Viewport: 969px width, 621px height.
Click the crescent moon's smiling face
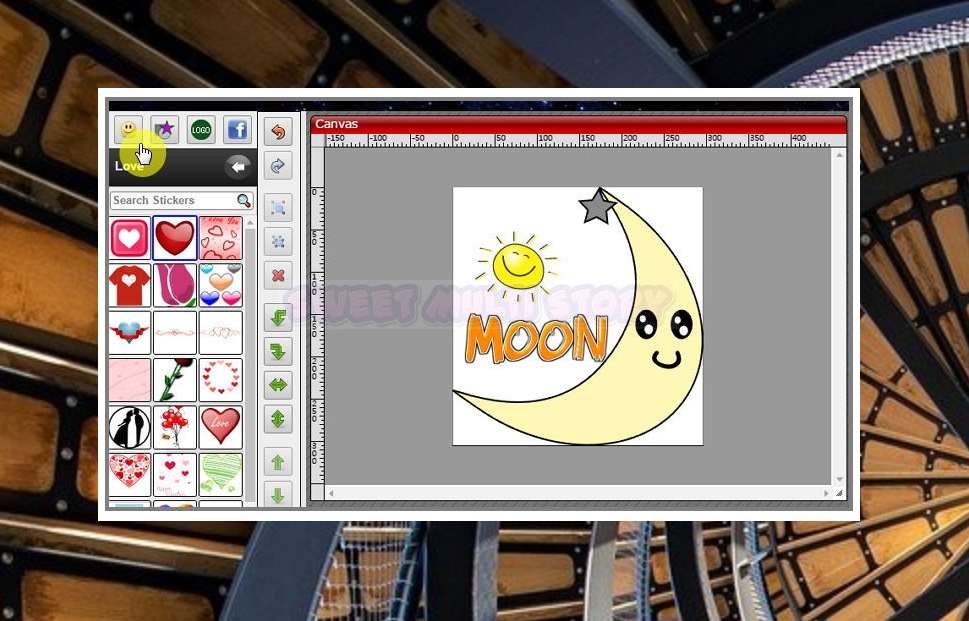tap(665, 337)
